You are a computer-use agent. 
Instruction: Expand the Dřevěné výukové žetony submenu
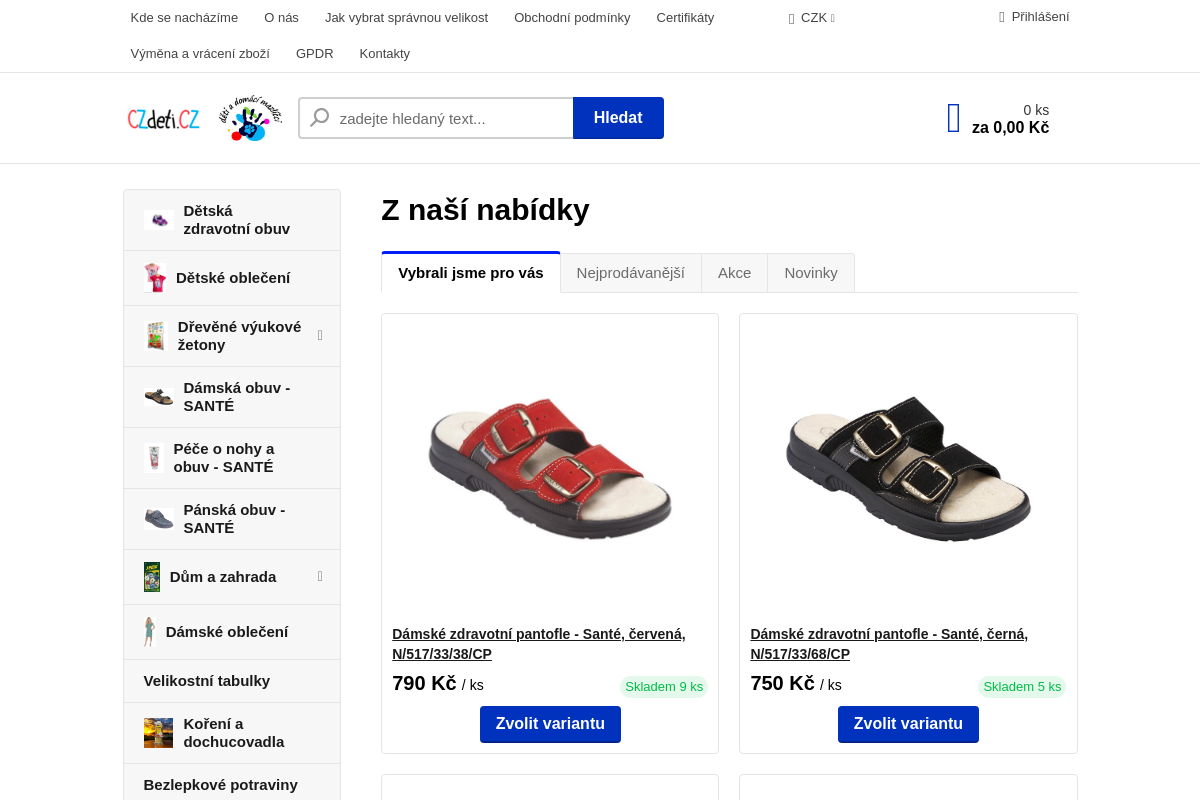319,335
